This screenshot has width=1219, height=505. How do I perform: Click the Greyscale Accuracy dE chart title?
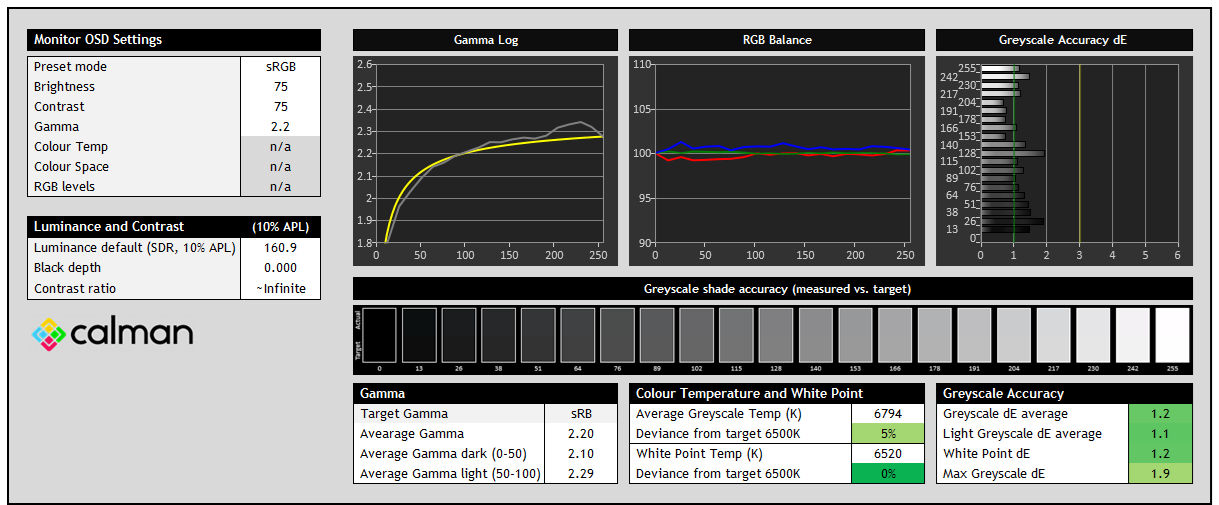1064,40
